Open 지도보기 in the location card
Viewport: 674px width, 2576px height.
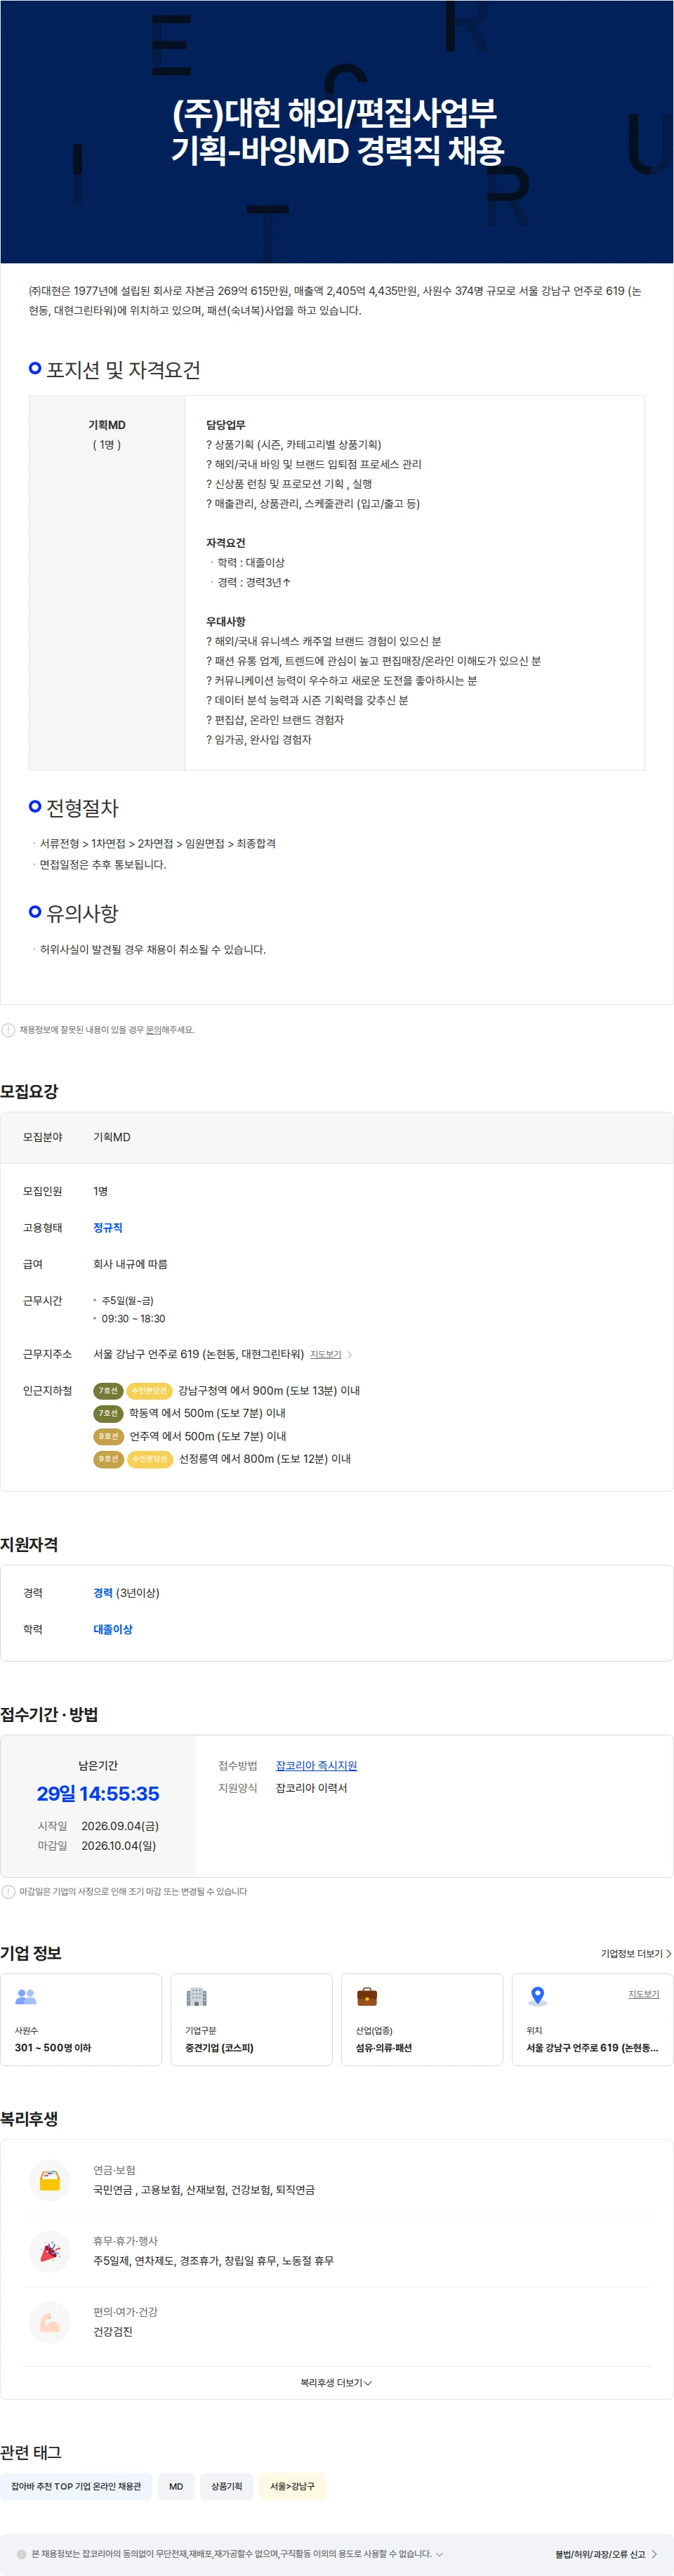(643, 1994)
